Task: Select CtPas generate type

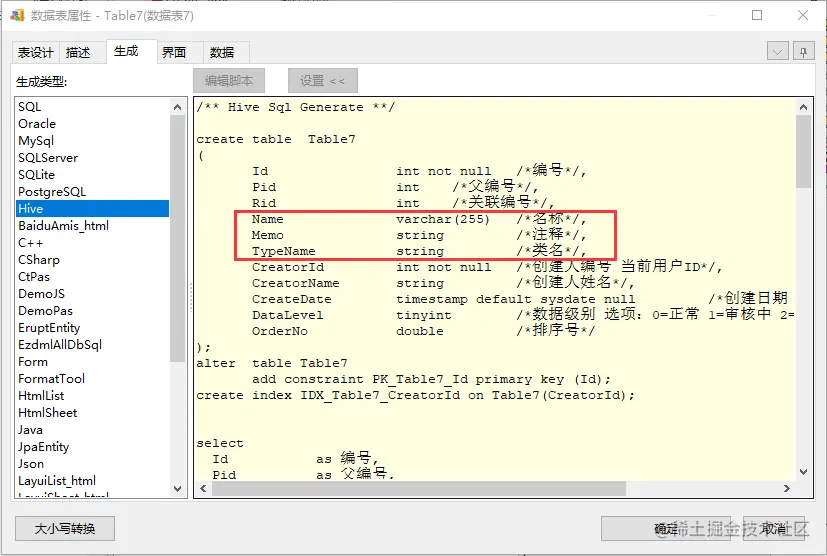Action: click(x=92, y=276)
